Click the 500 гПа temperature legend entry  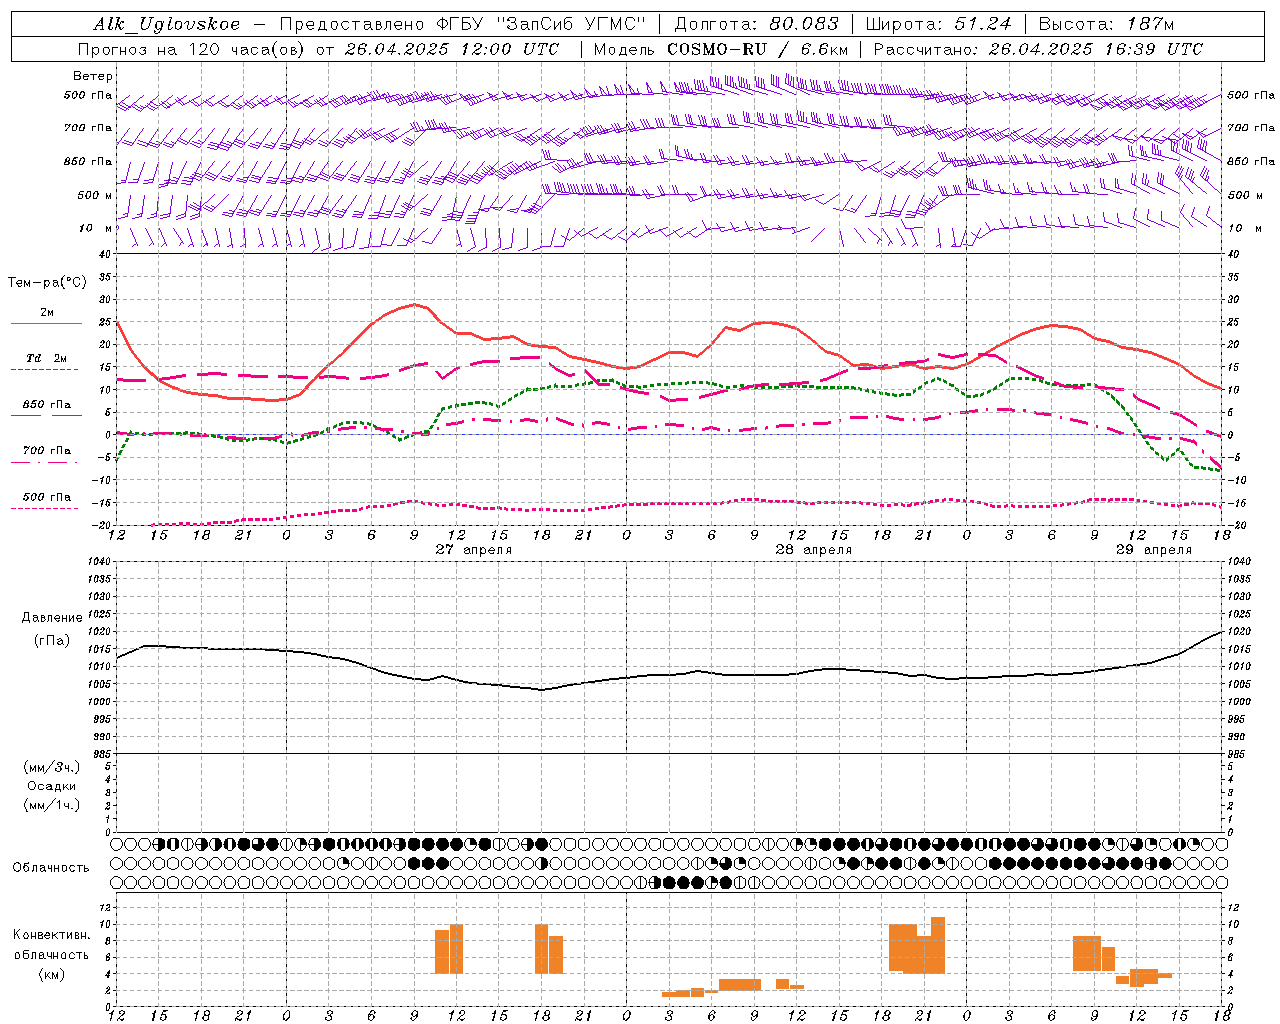coord(47,497)
